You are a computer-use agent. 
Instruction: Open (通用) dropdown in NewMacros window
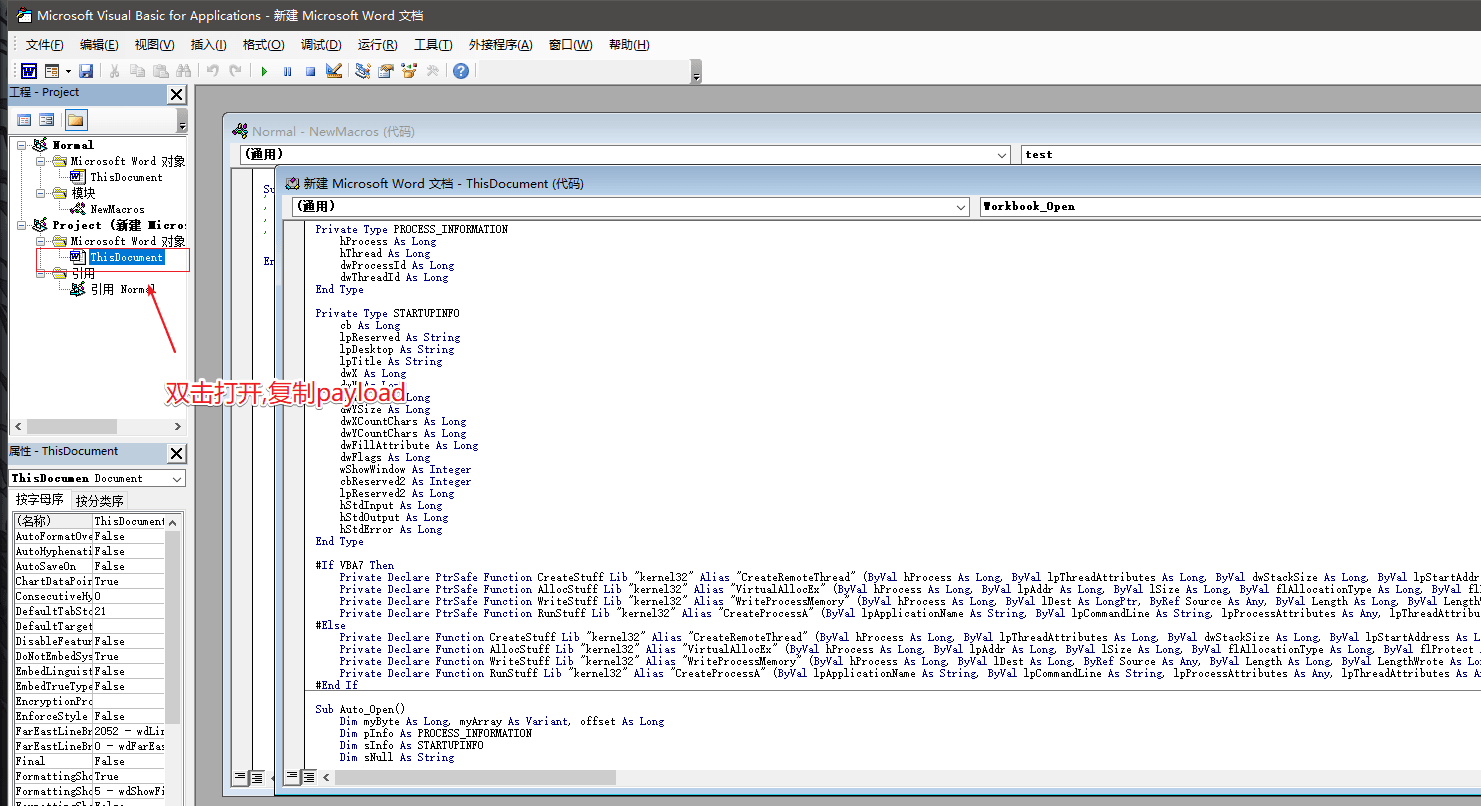tap(1002, 155)
